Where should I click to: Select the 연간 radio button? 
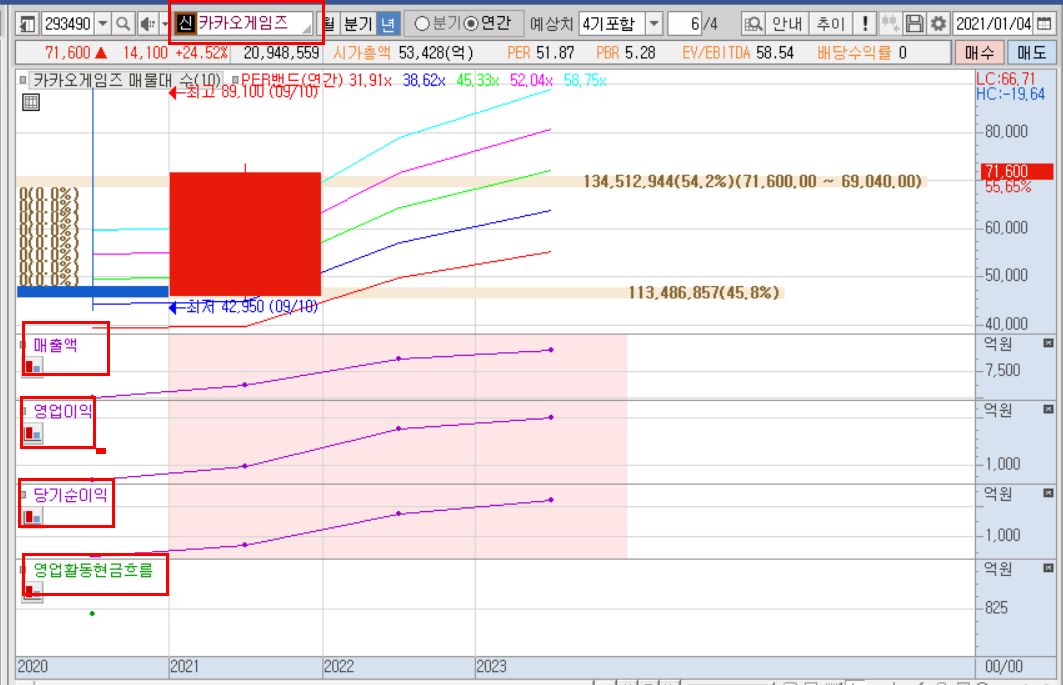(471, 24)
